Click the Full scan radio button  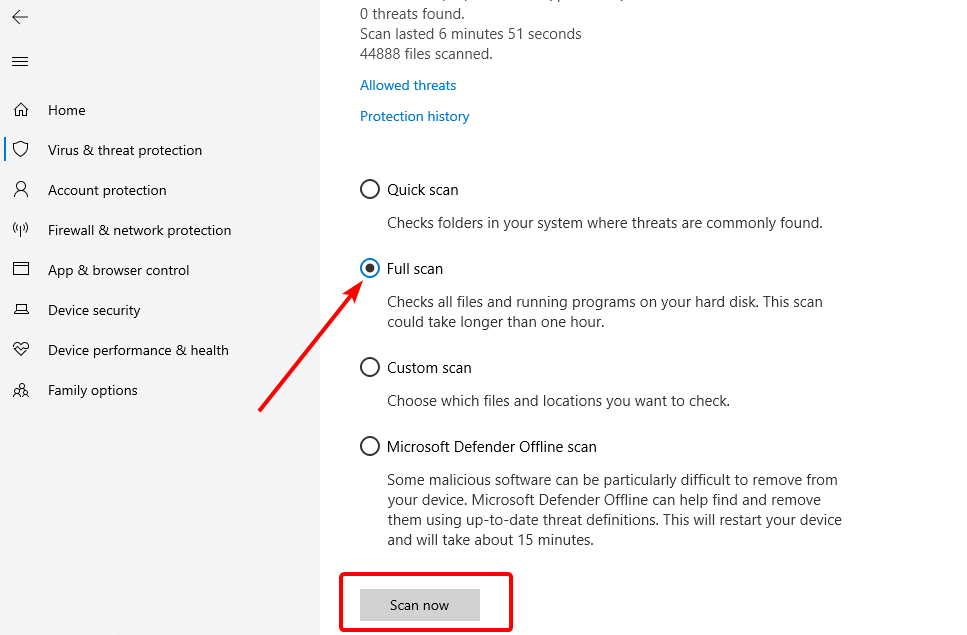pos(370,268)
